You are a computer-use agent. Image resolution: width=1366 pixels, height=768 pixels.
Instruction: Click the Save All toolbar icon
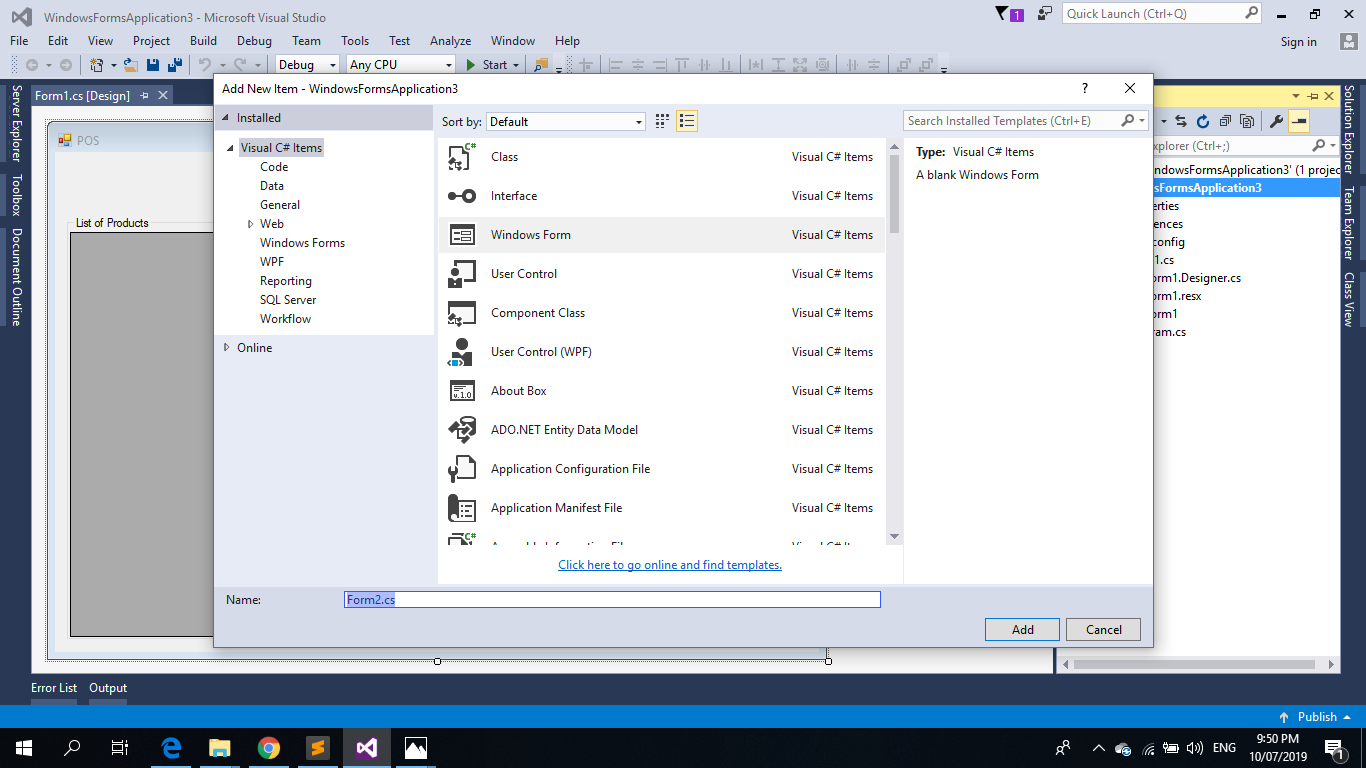pyautogui.click(x=175, y=65)
